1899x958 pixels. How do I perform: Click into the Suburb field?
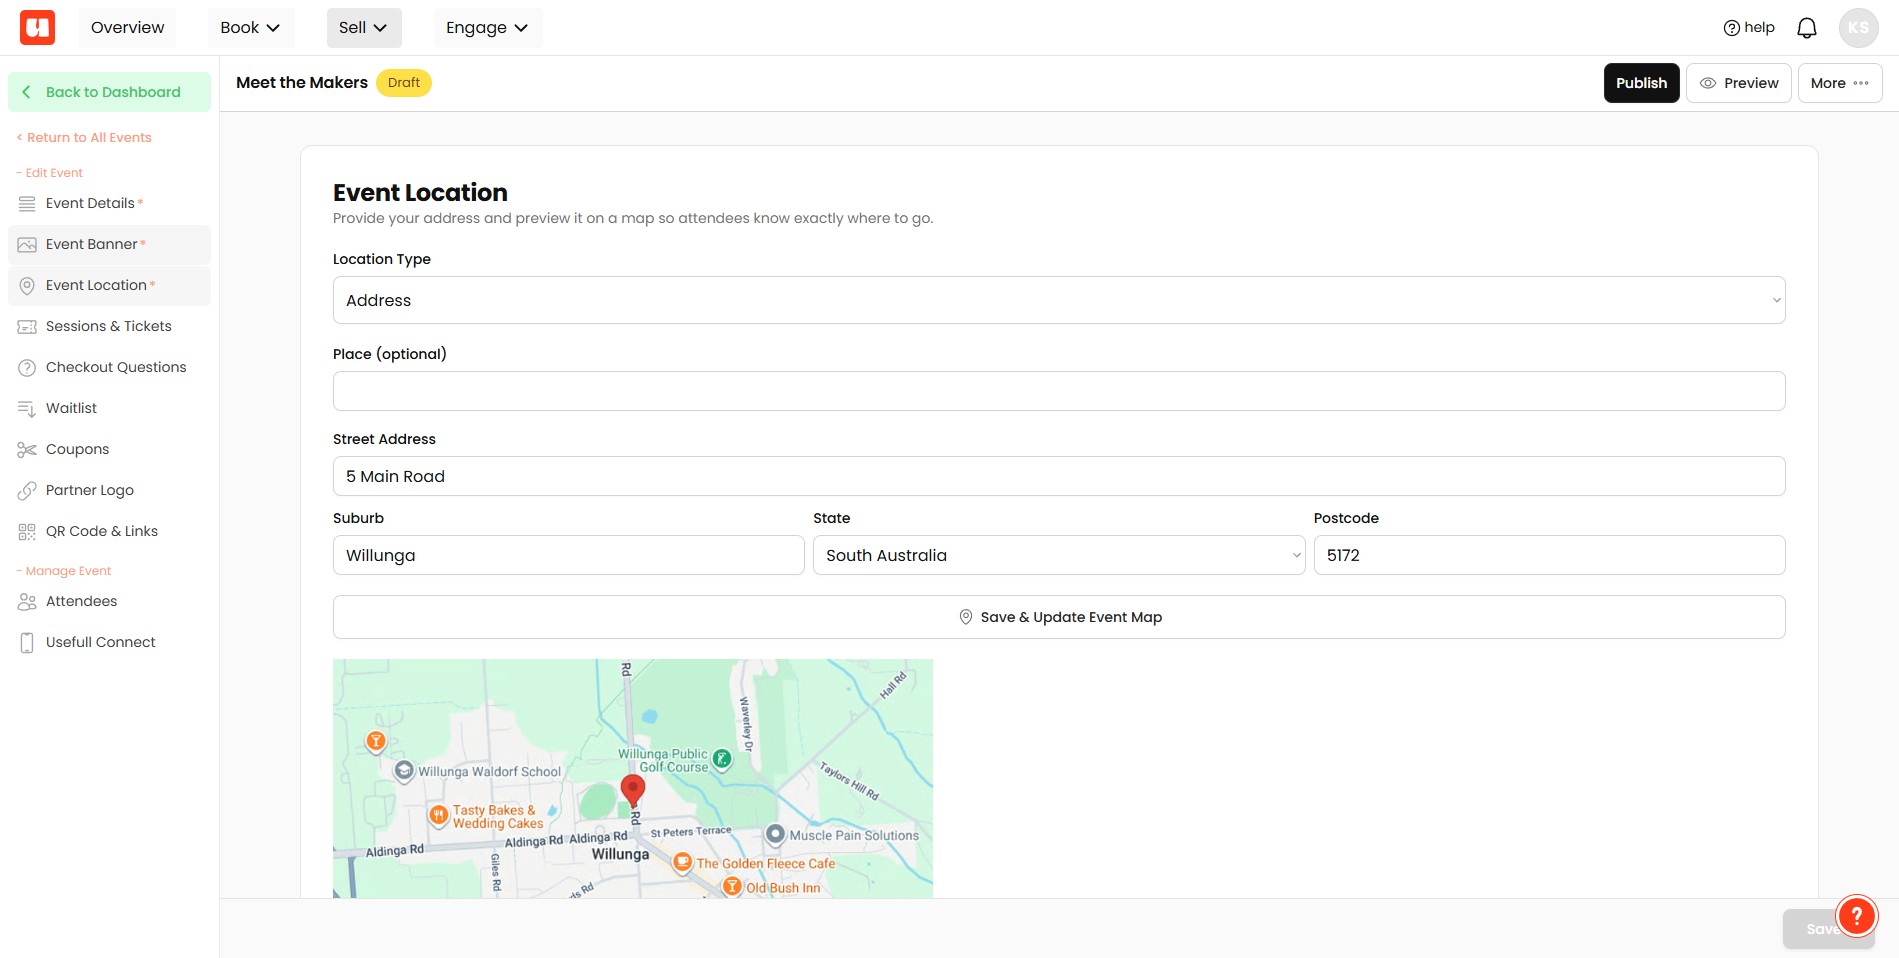[x=568, y=555]
